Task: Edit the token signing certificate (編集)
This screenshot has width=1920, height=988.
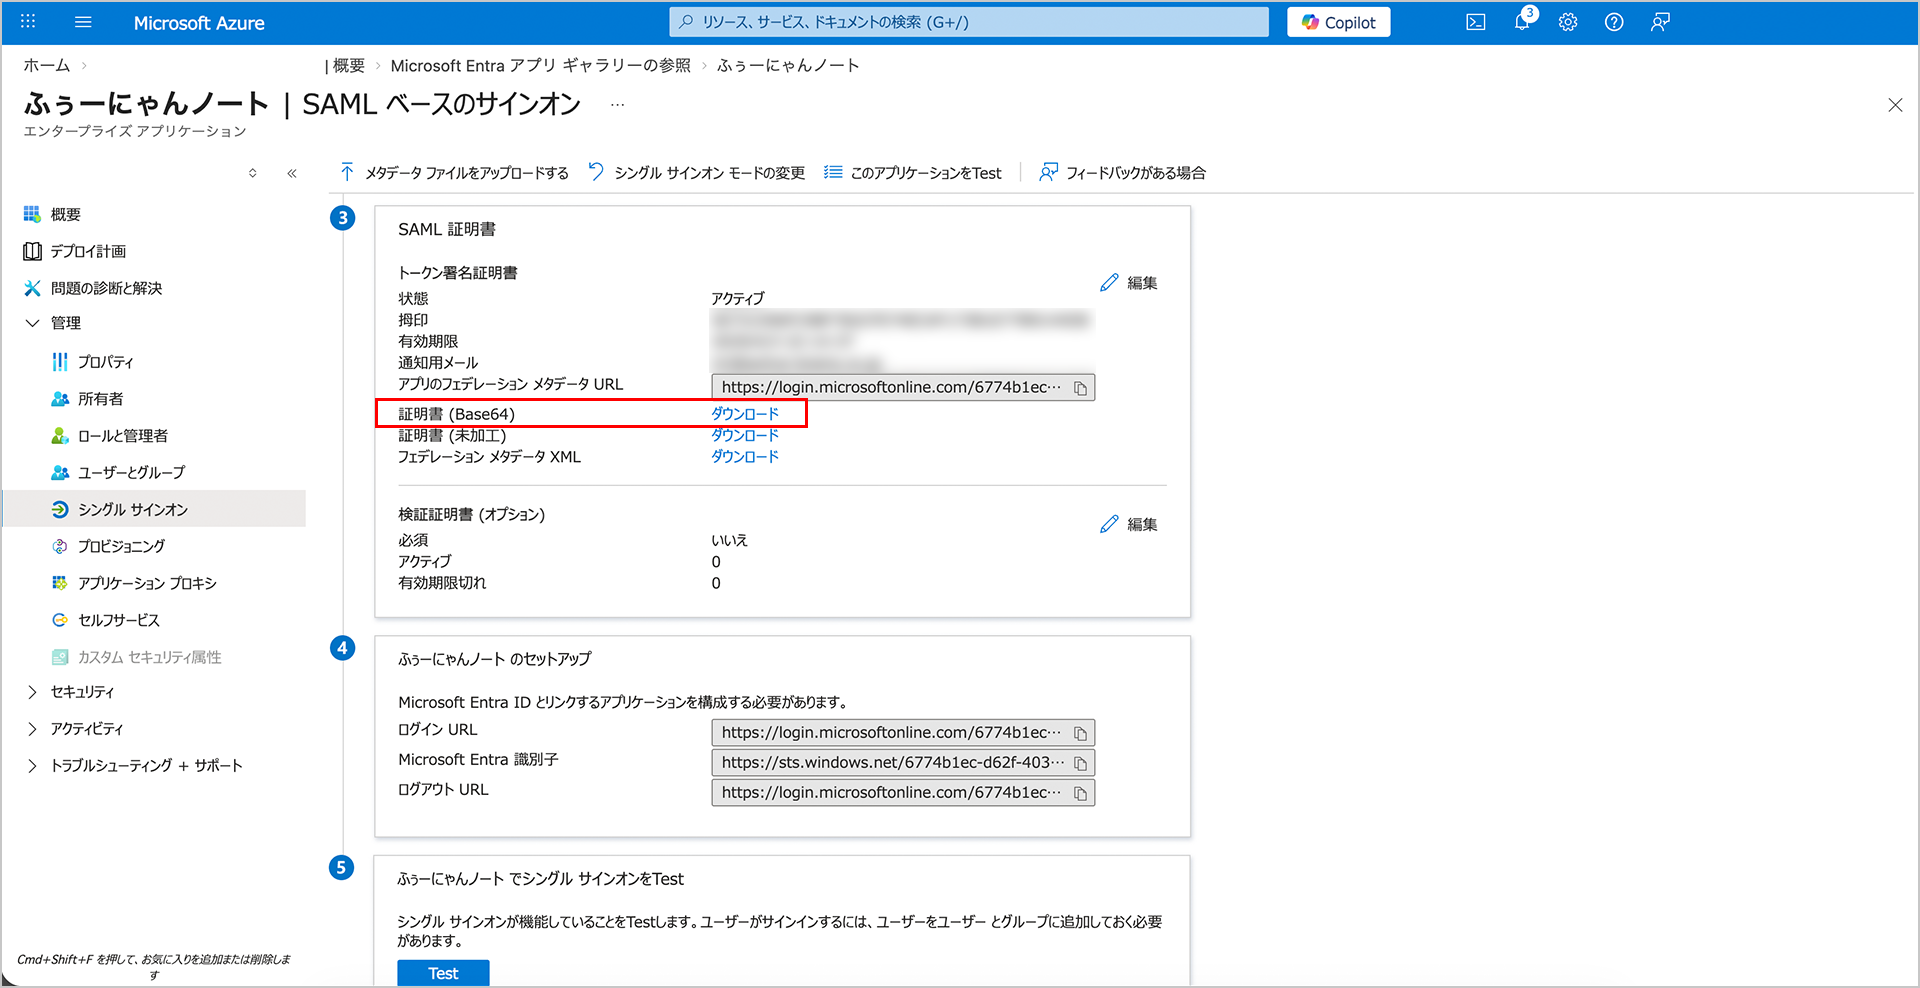Action: [x=1129, y=283]
